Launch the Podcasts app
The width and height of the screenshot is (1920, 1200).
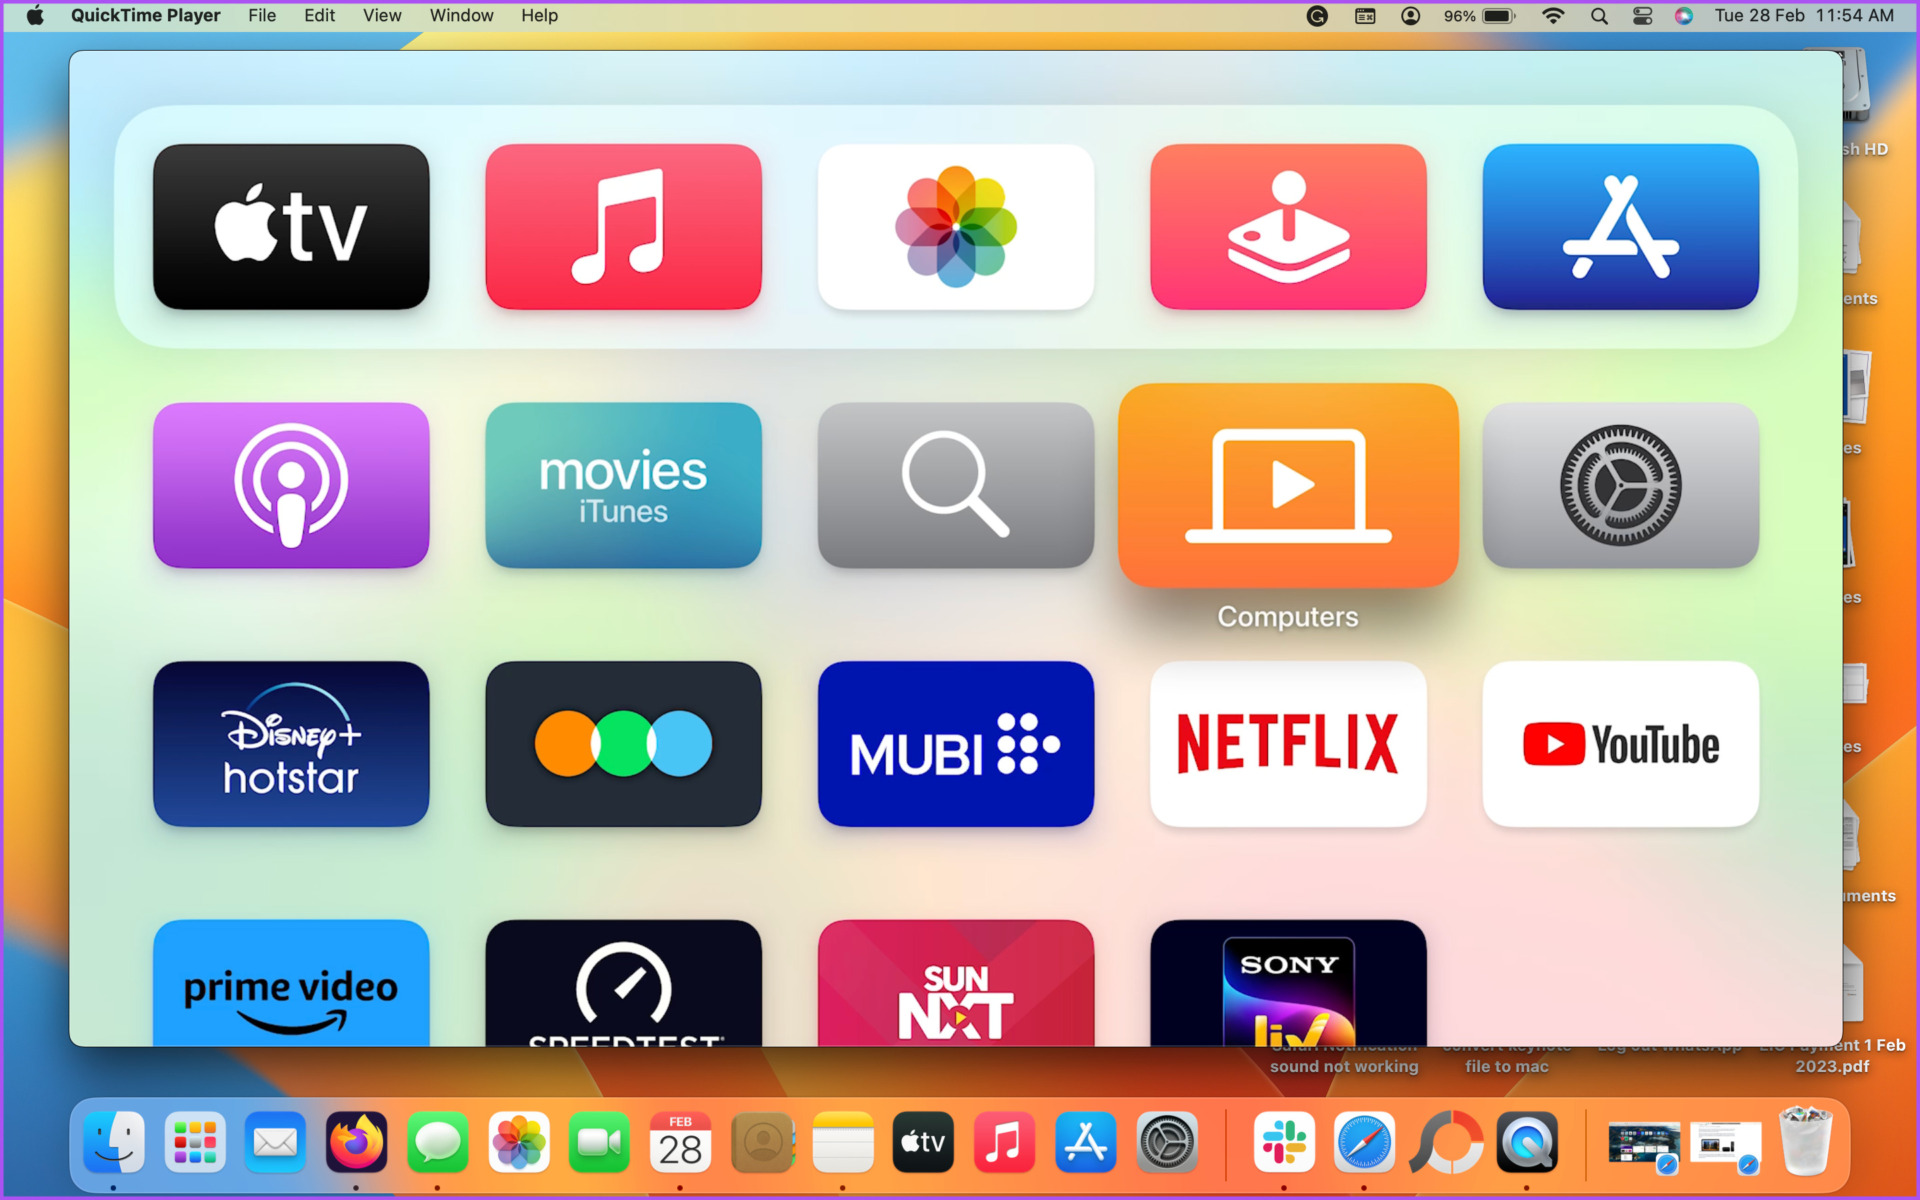pyautogui.click(x=291, y=486)
